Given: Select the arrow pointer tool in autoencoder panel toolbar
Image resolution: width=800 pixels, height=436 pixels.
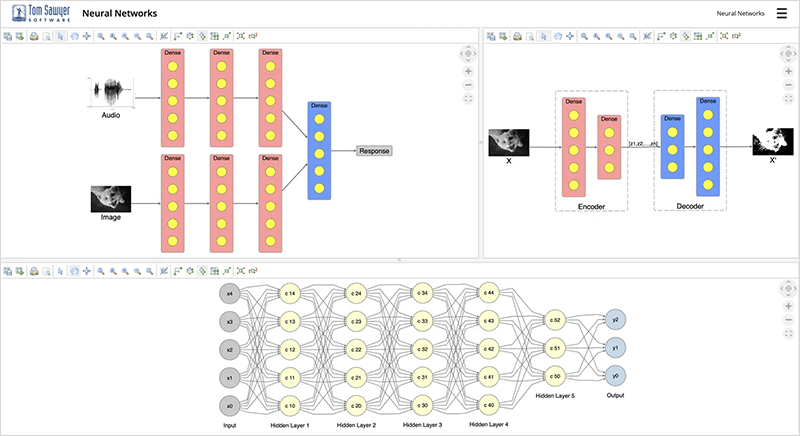Looking at the screenshot, I should coord(544,36).
